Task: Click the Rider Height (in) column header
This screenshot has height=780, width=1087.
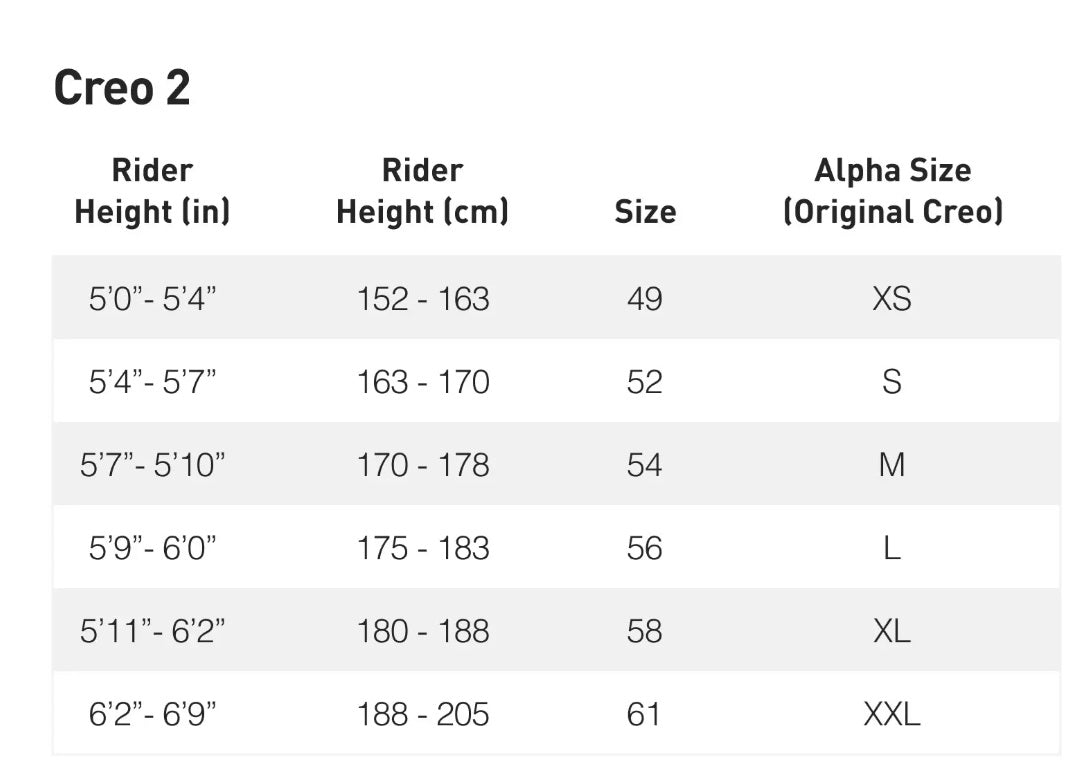Action: pos(152,191)
